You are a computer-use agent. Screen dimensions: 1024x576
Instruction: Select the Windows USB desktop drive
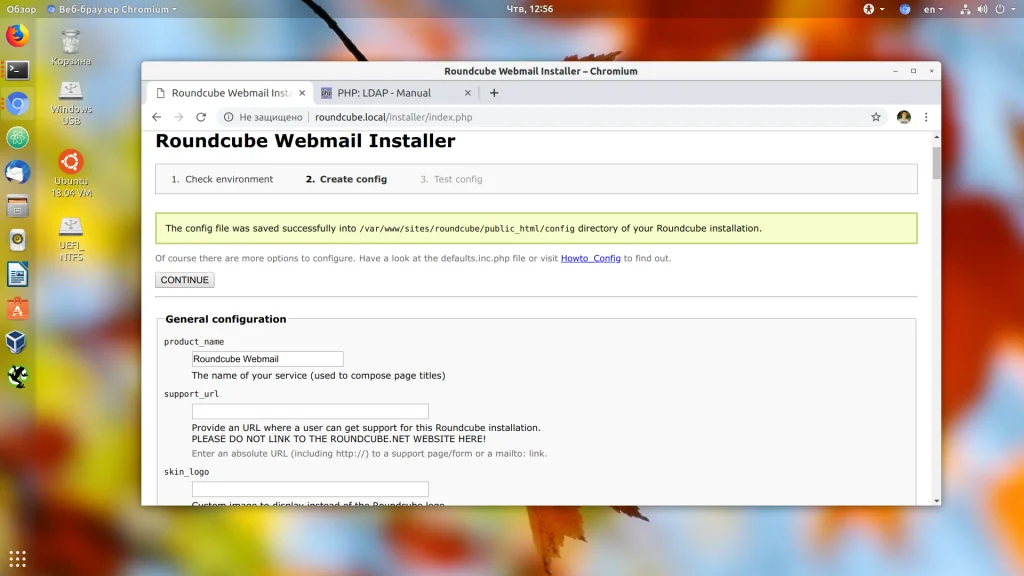[71, 103]
